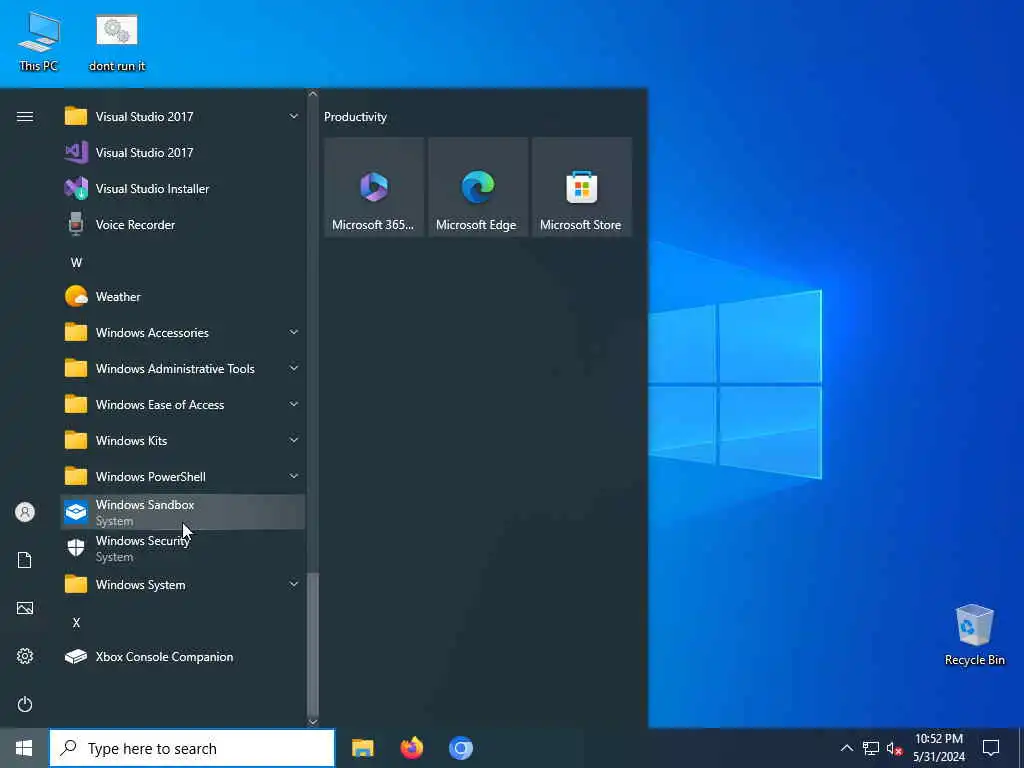Screen dimensions: 1024x768
Task: Open Voice Recorder
Action: [182, 225]
